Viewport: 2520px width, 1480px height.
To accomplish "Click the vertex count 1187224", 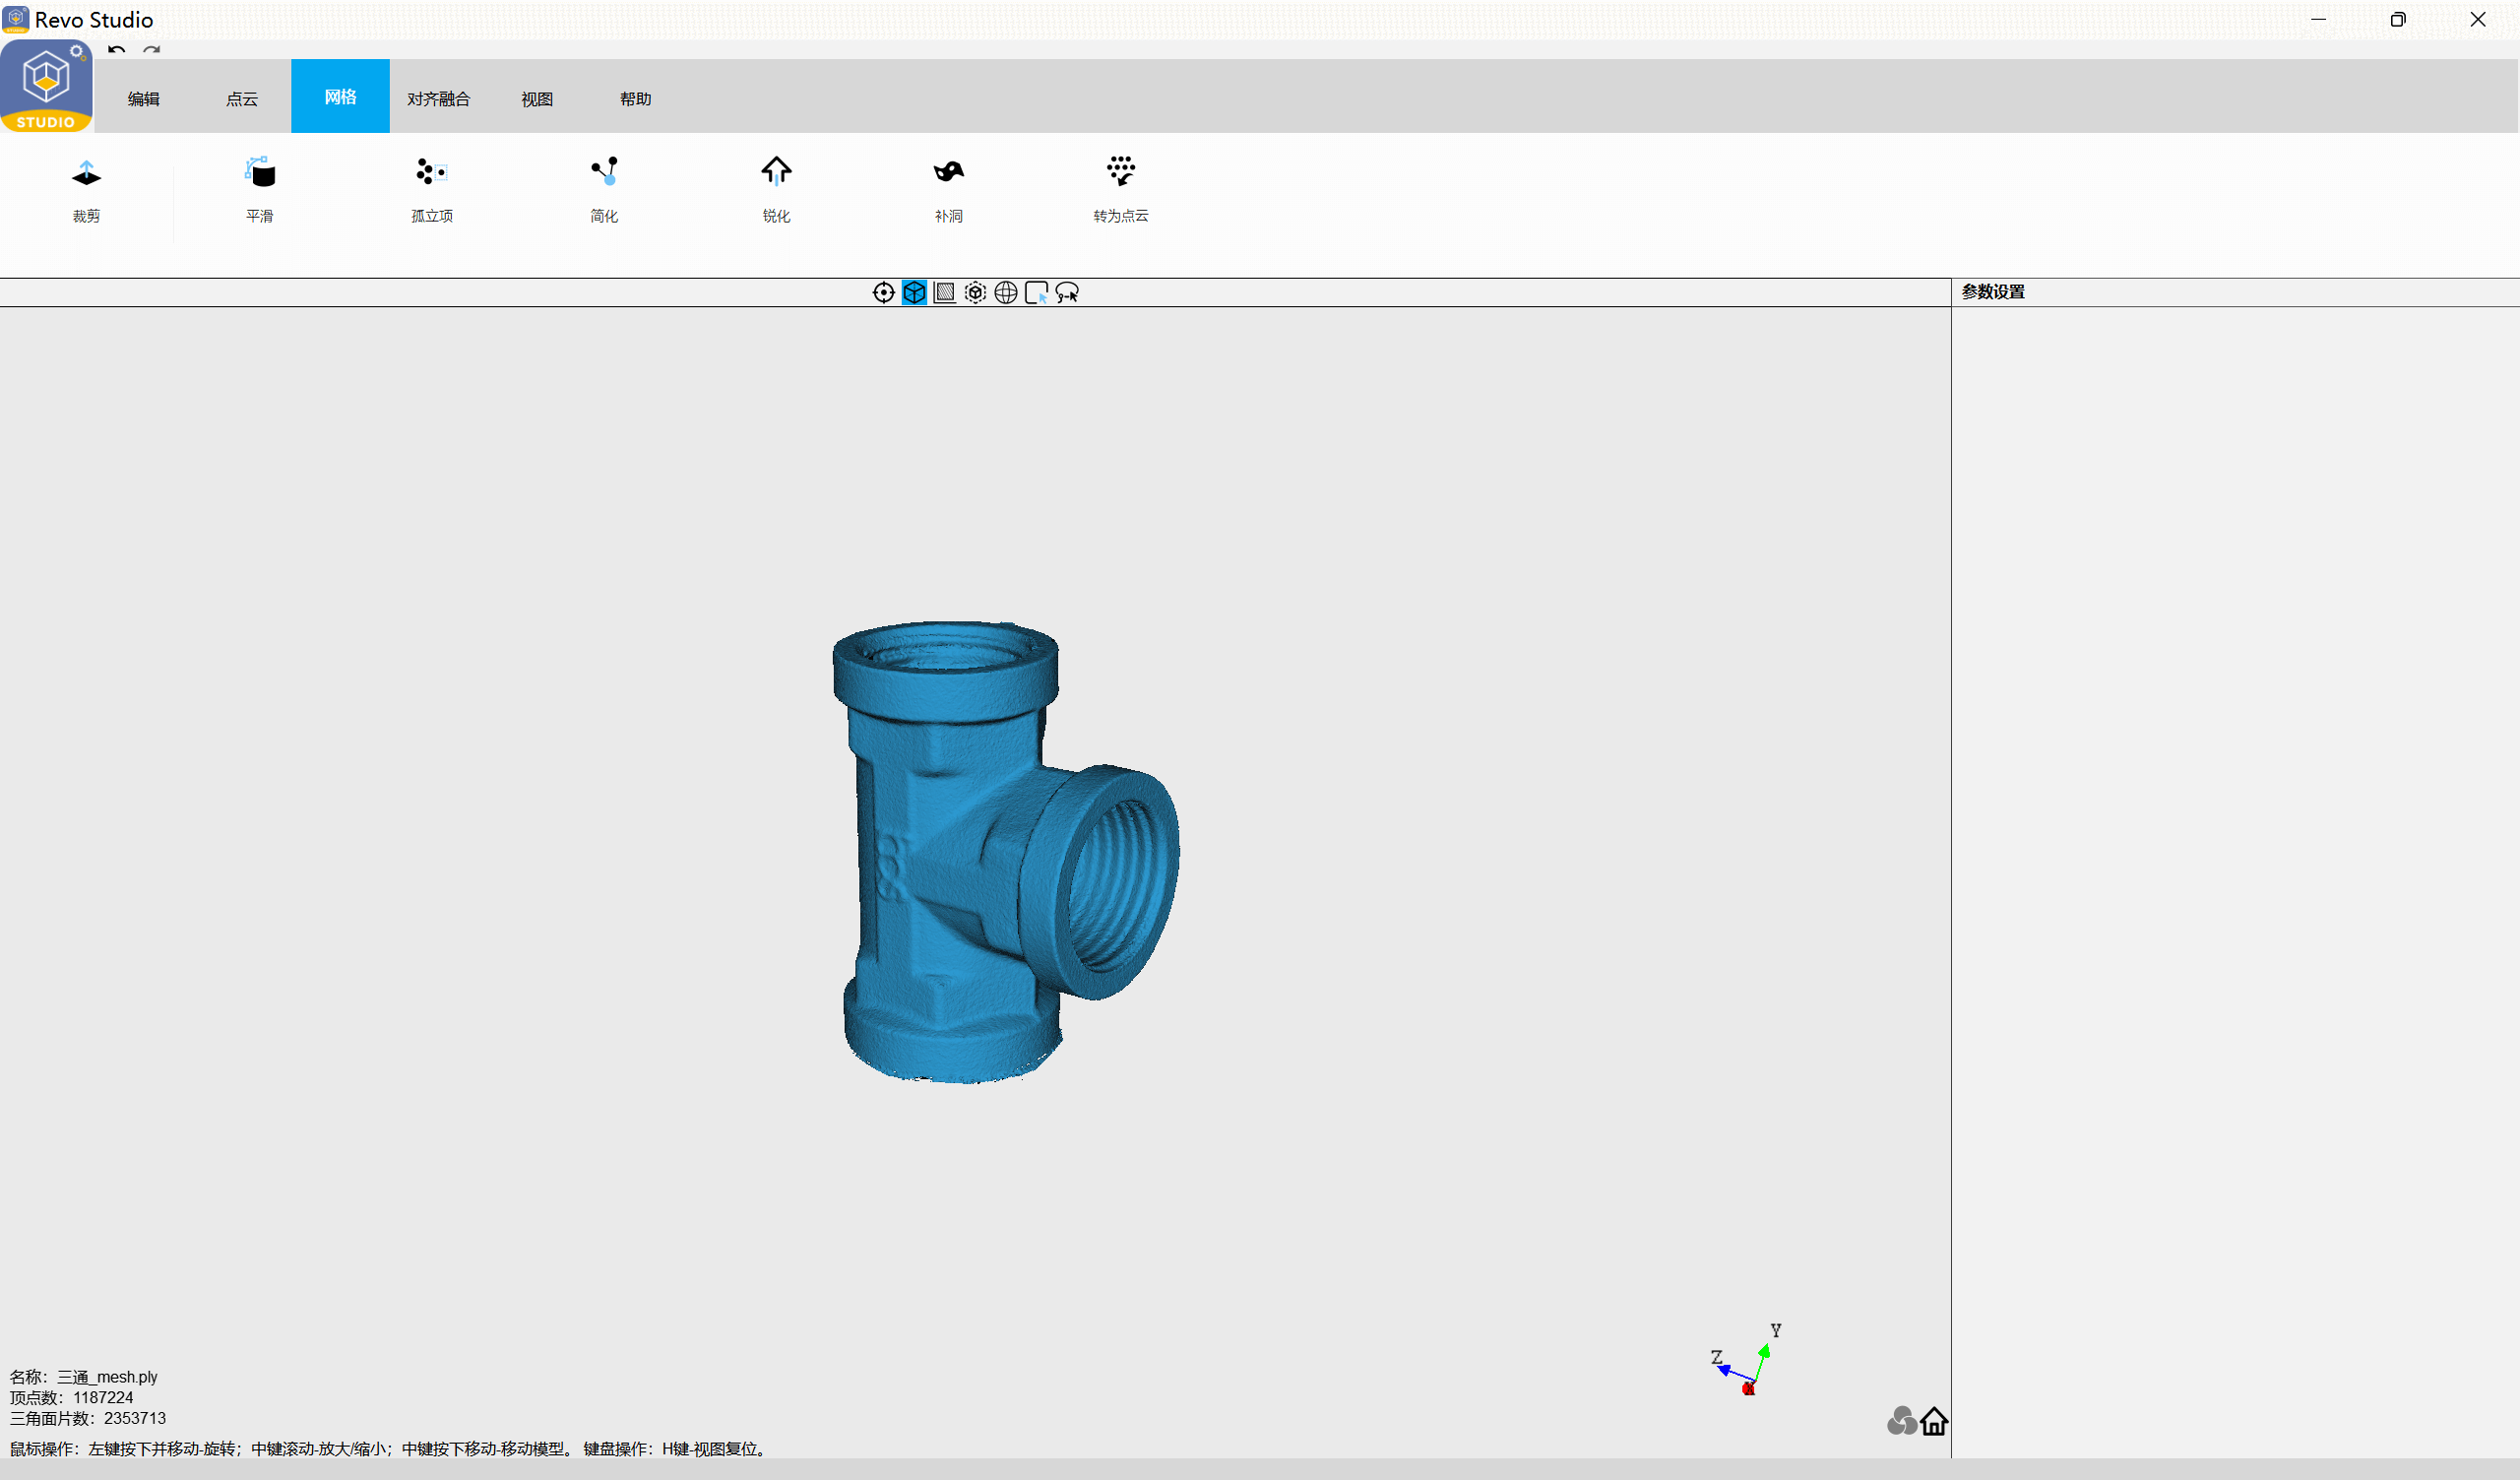I will (103, 1398).
